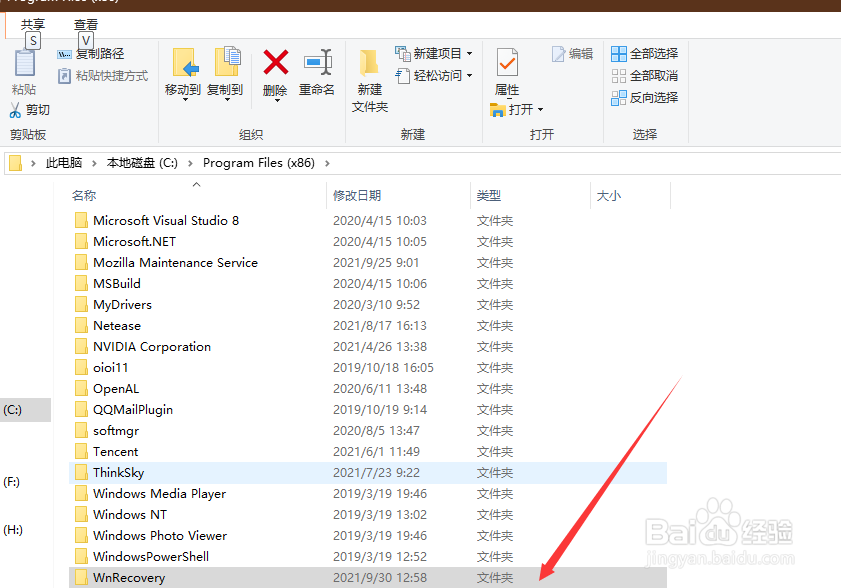Open 属性 (Properties) for selection

(506, 70)
